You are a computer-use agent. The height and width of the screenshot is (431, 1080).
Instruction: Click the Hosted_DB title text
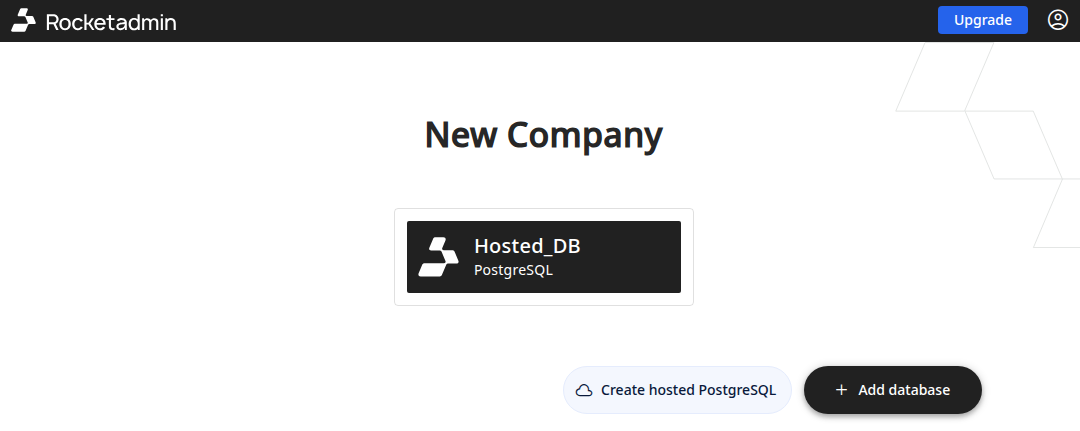click(527, 246)
